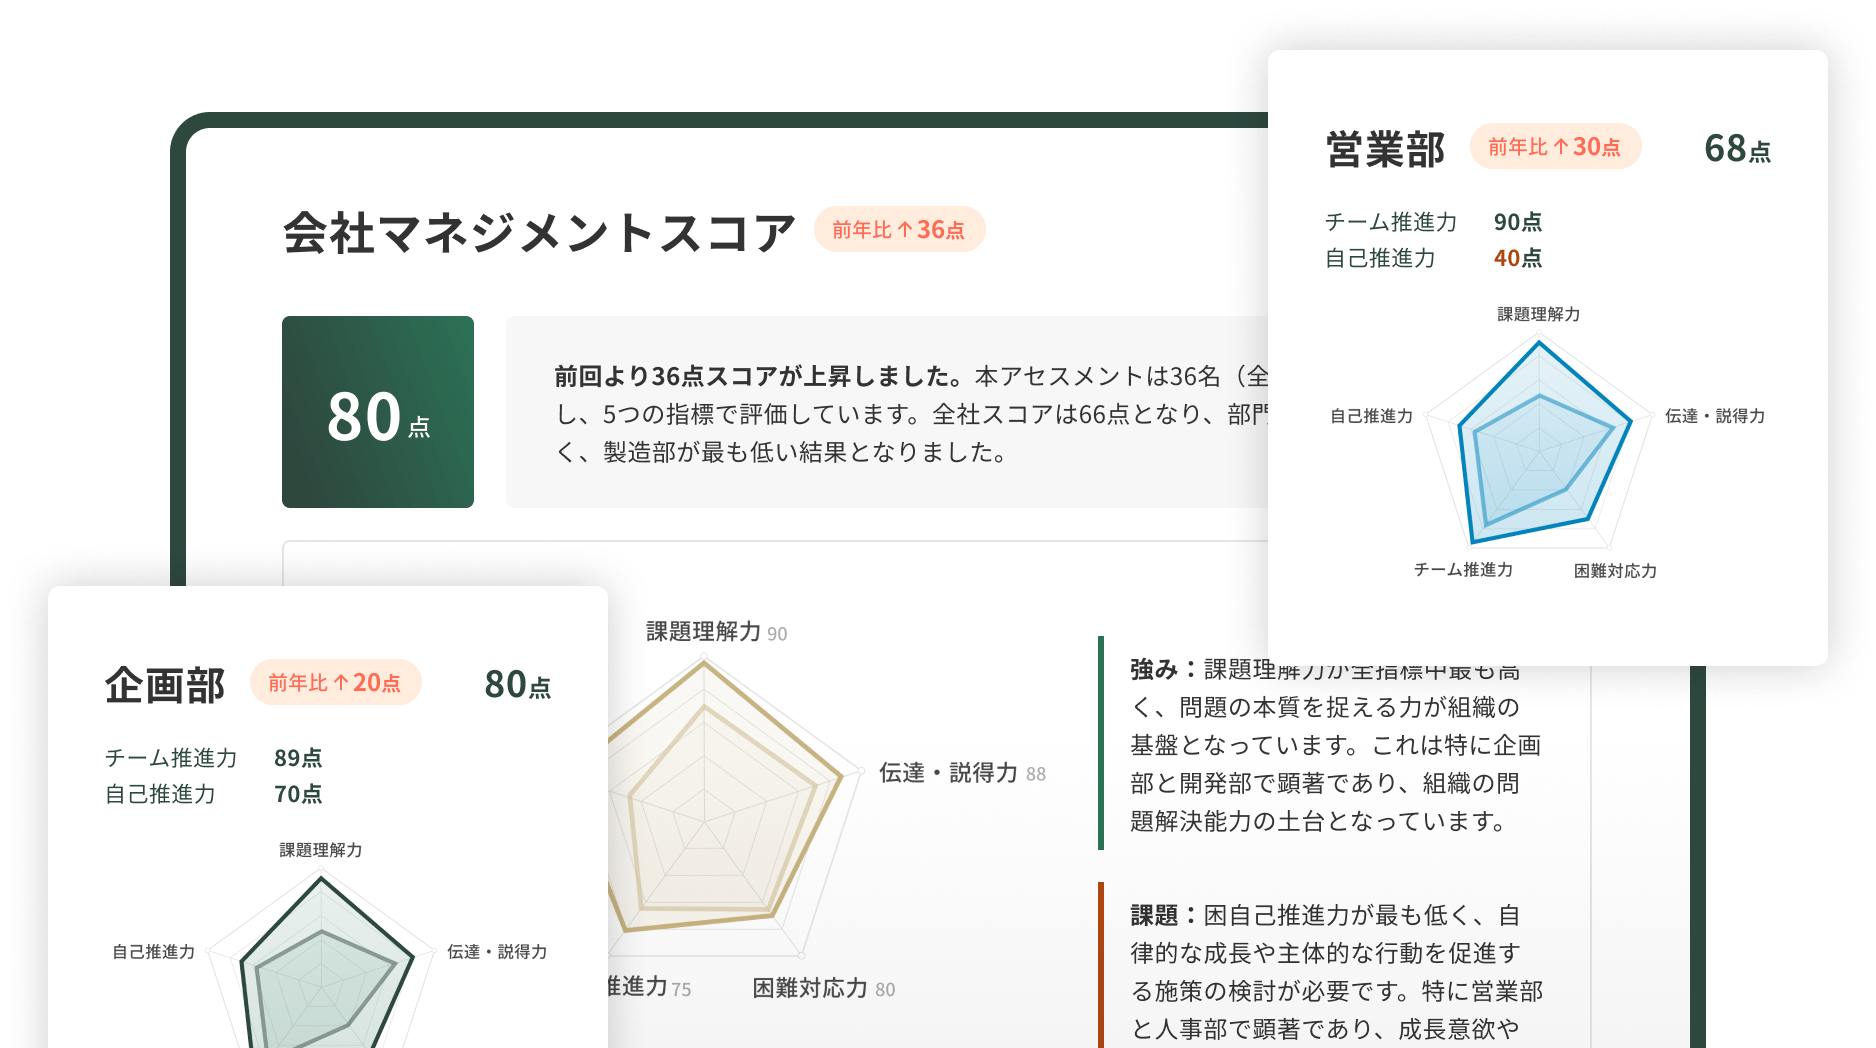Viewport: 1876px width, 1048px height.
Task: Click the summary text starting 前回より36点
Action: click(x=900, y=414)
